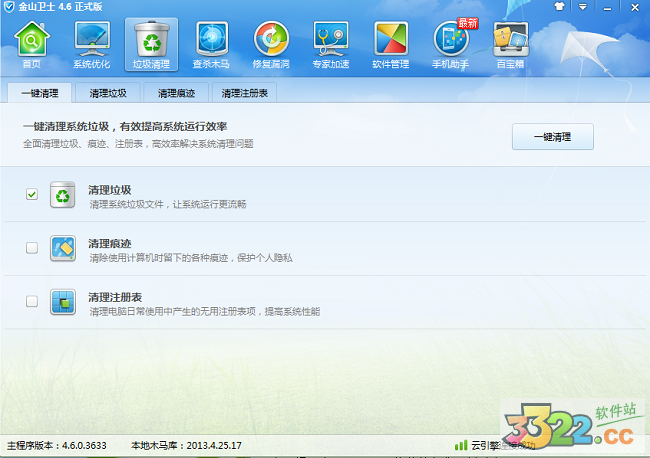This screenshot has width=650, height=458.
Task: Select the 垃圾清理 trash cleanup icon
Action: click(x=151, y=45)
